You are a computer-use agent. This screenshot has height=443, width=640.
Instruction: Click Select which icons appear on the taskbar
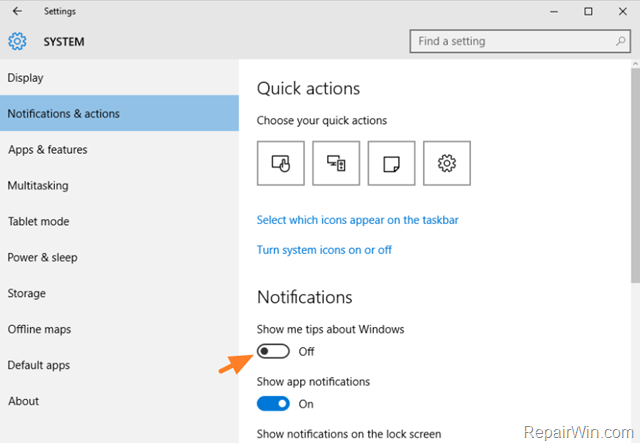[358, 220]
